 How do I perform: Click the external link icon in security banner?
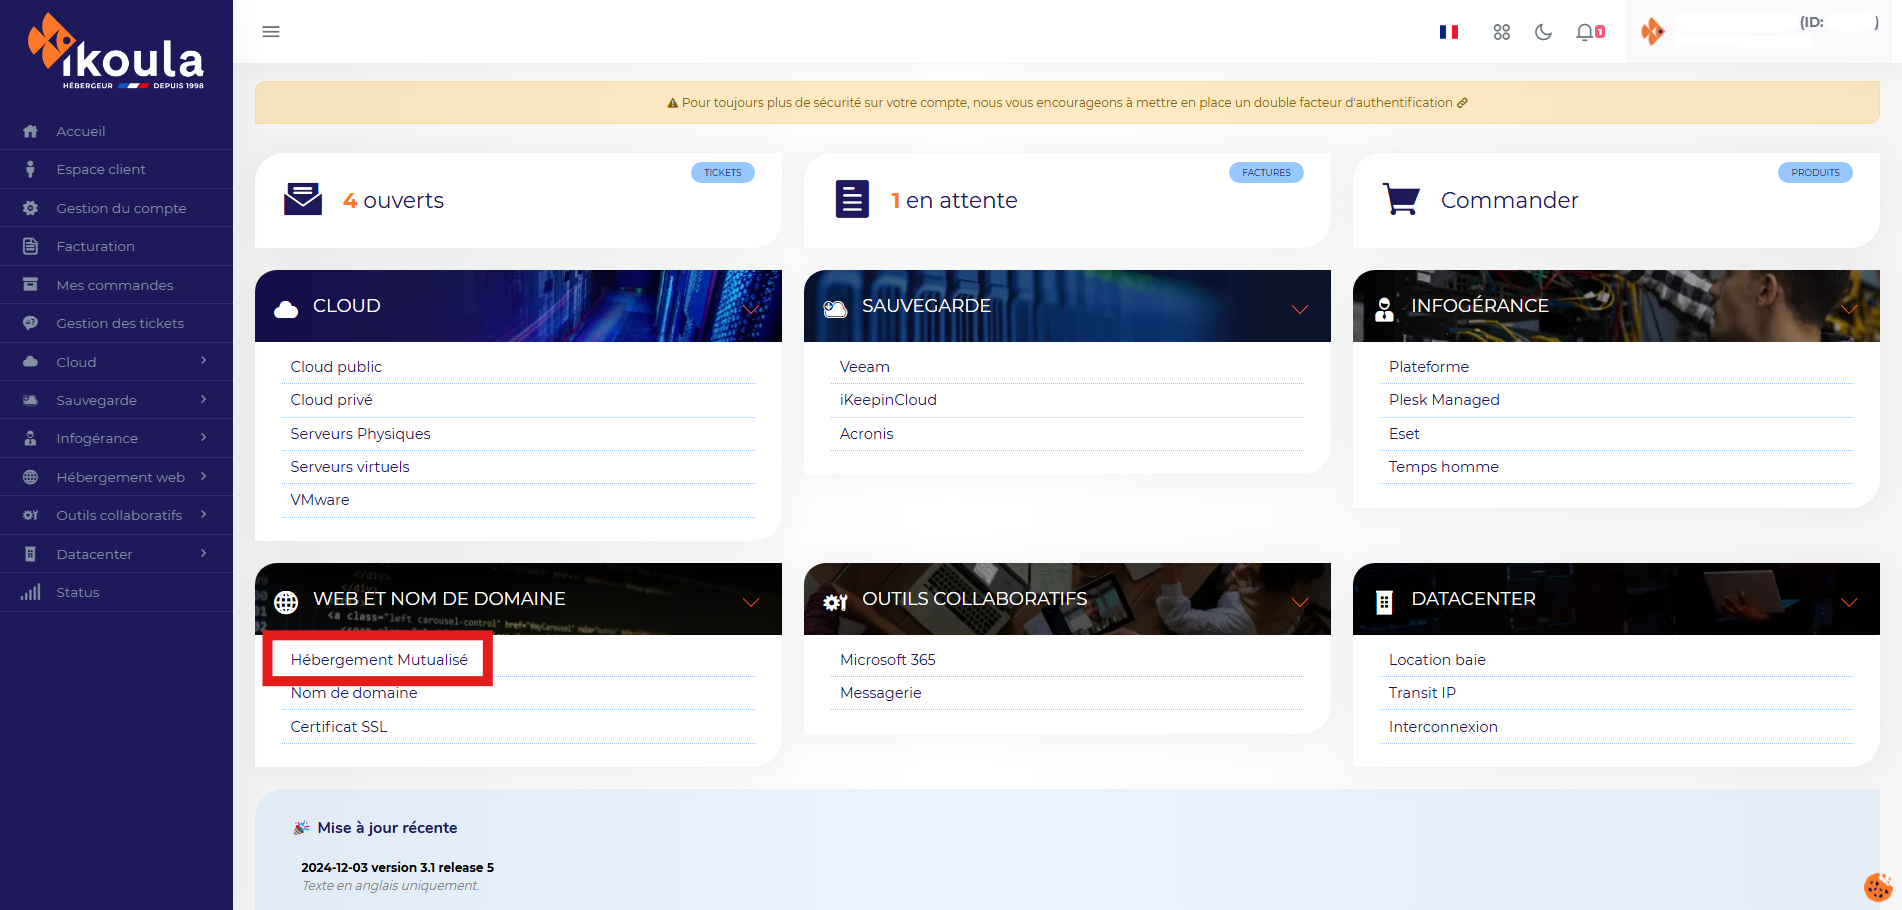pos(1462,103)
